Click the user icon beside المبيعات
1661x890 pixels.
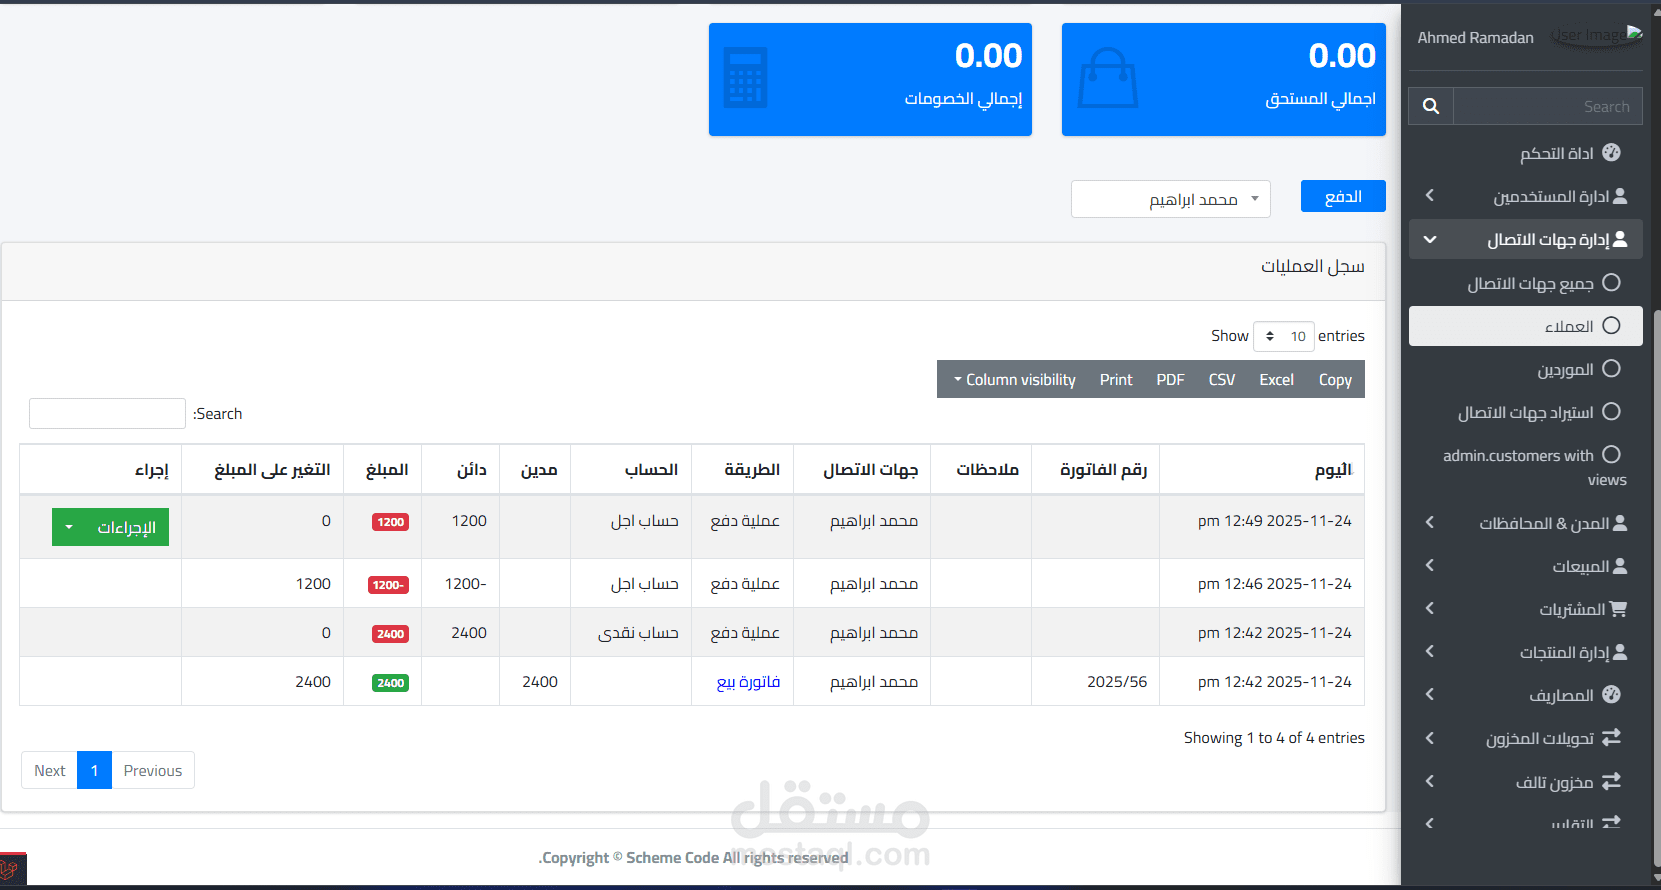pos(1620,566)
